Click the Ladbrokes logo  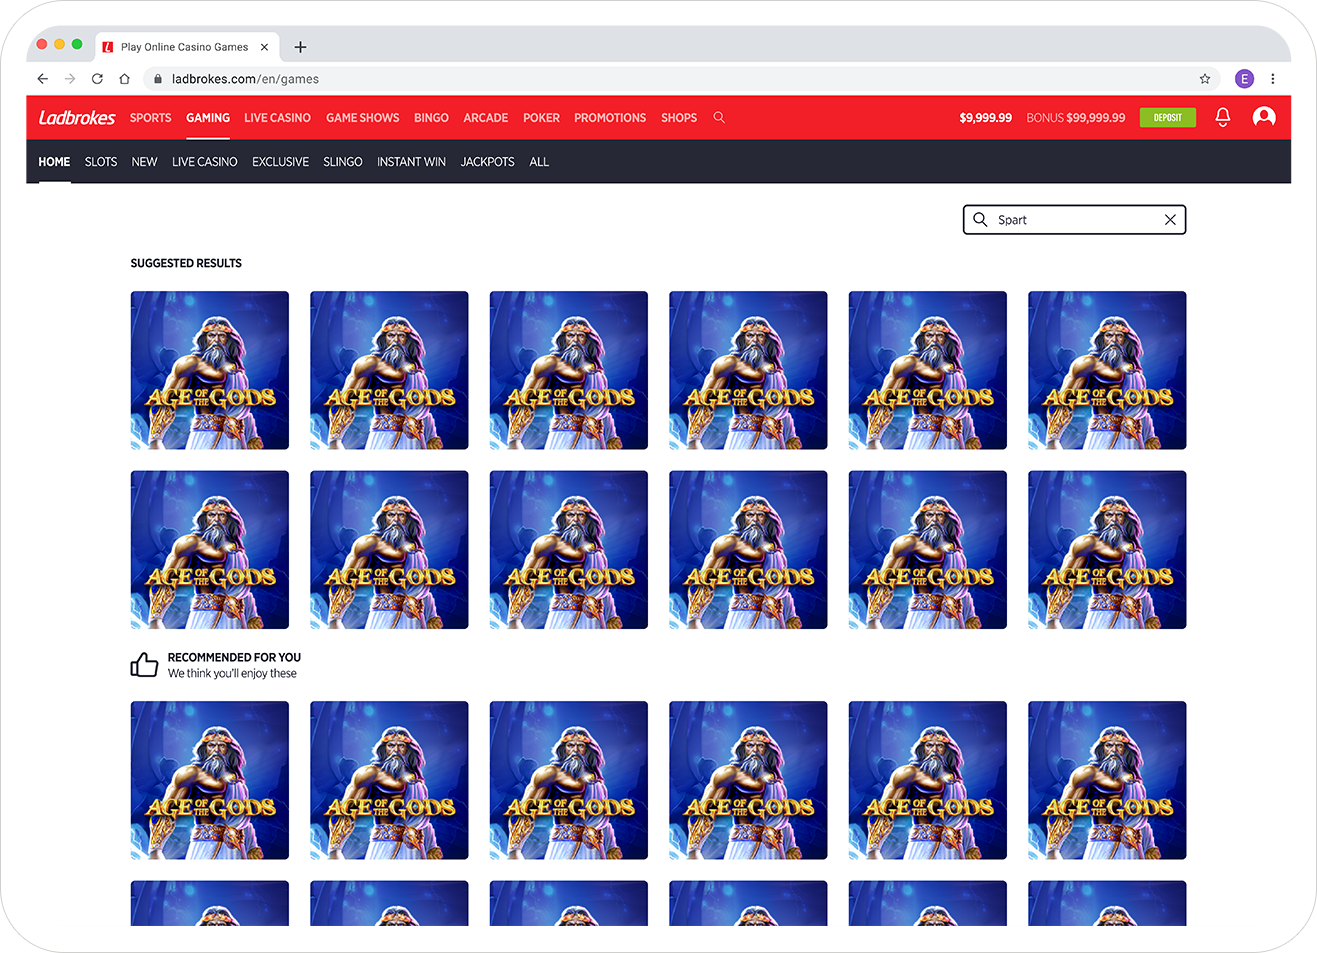pyautogui.click(x=77, y=118)
